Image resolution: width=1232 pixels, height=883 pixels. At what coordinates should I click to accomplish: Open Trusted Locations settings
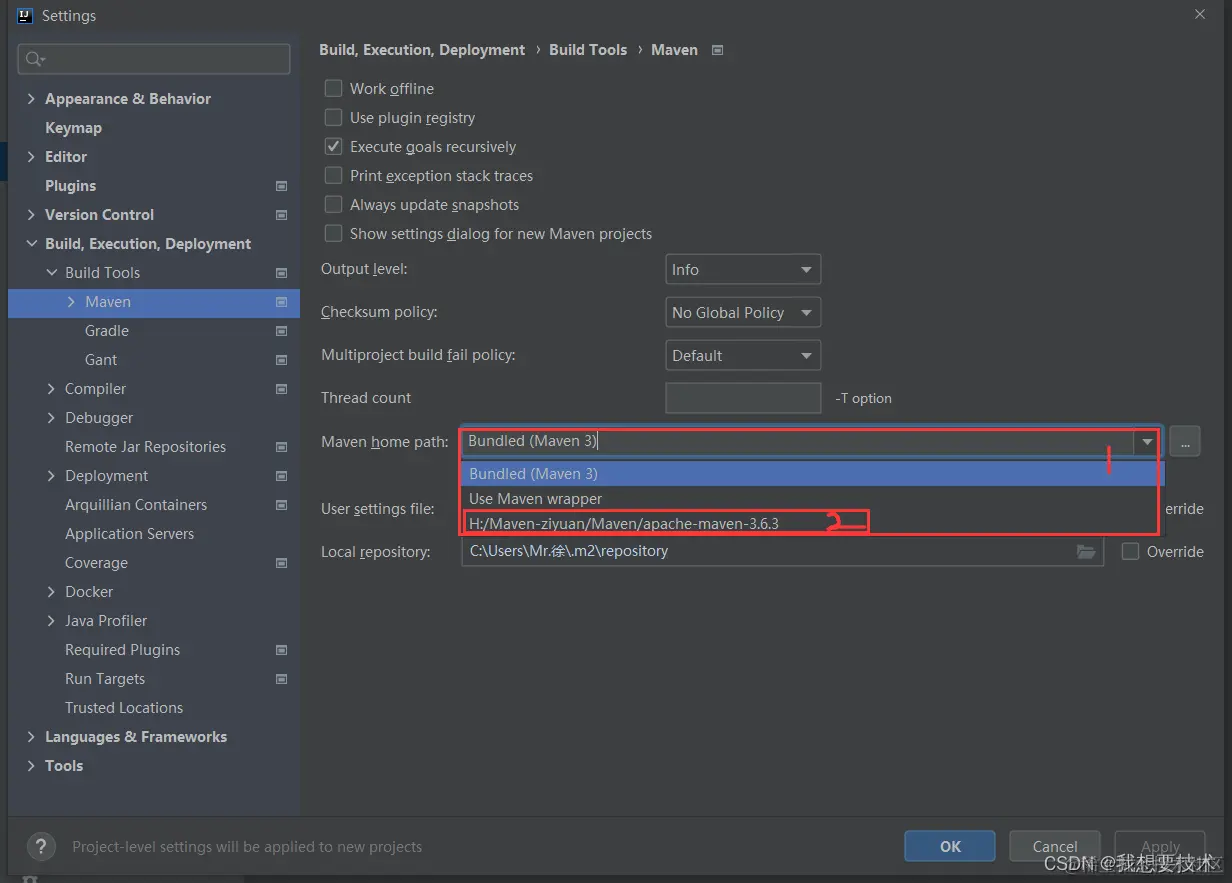click(x=124, y=708)
